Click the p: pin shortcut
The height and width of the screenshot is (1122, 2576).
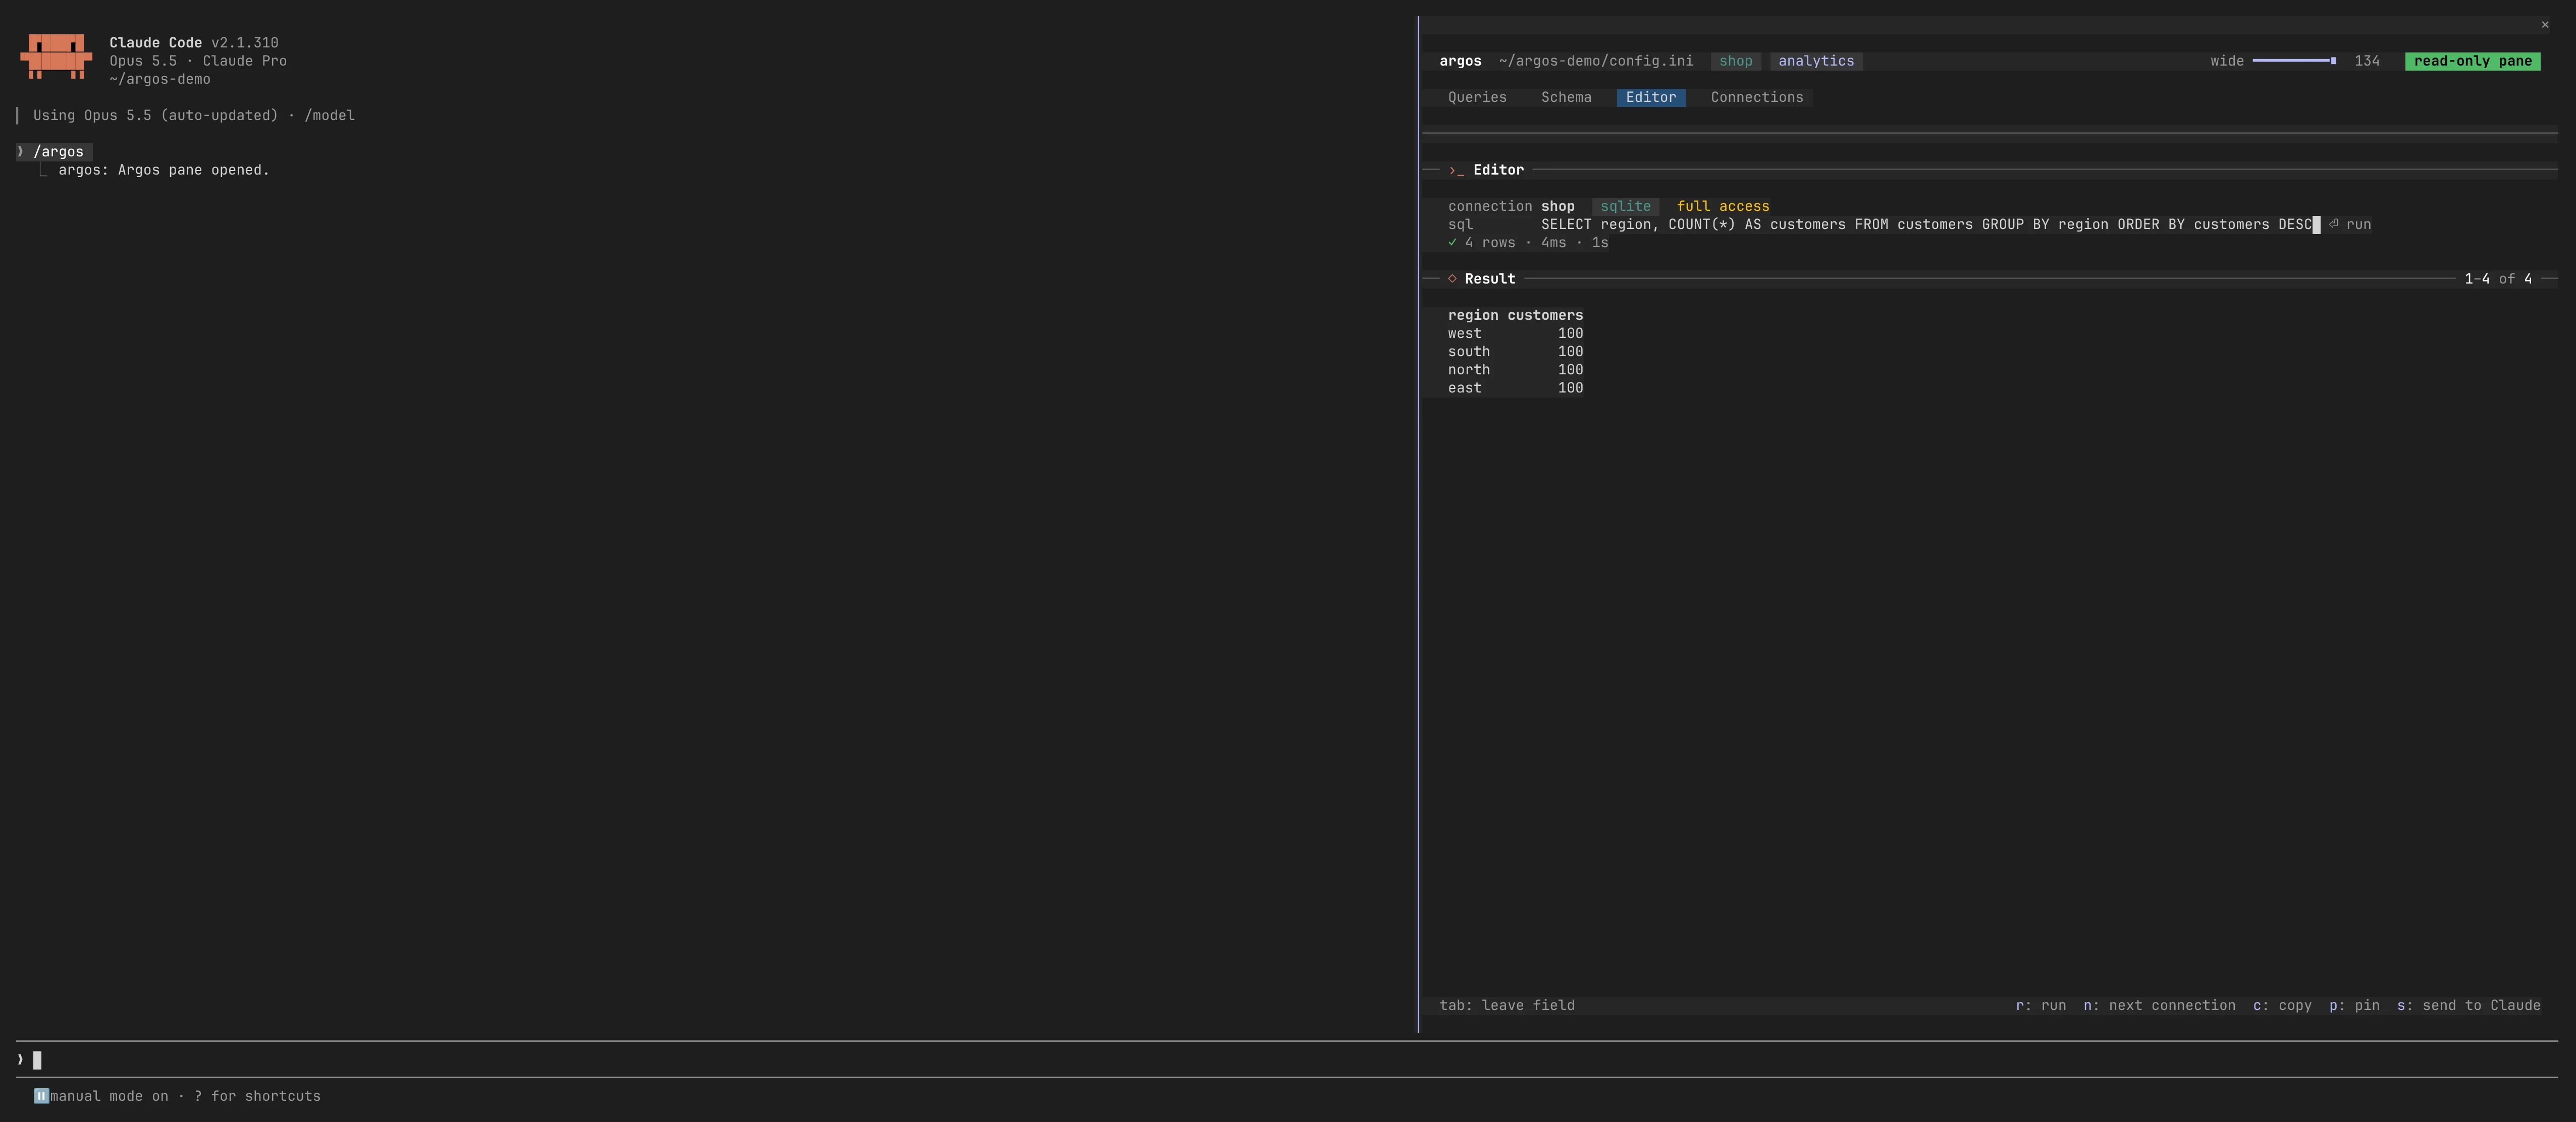pyautogui.click(x=2354, y=1006)
